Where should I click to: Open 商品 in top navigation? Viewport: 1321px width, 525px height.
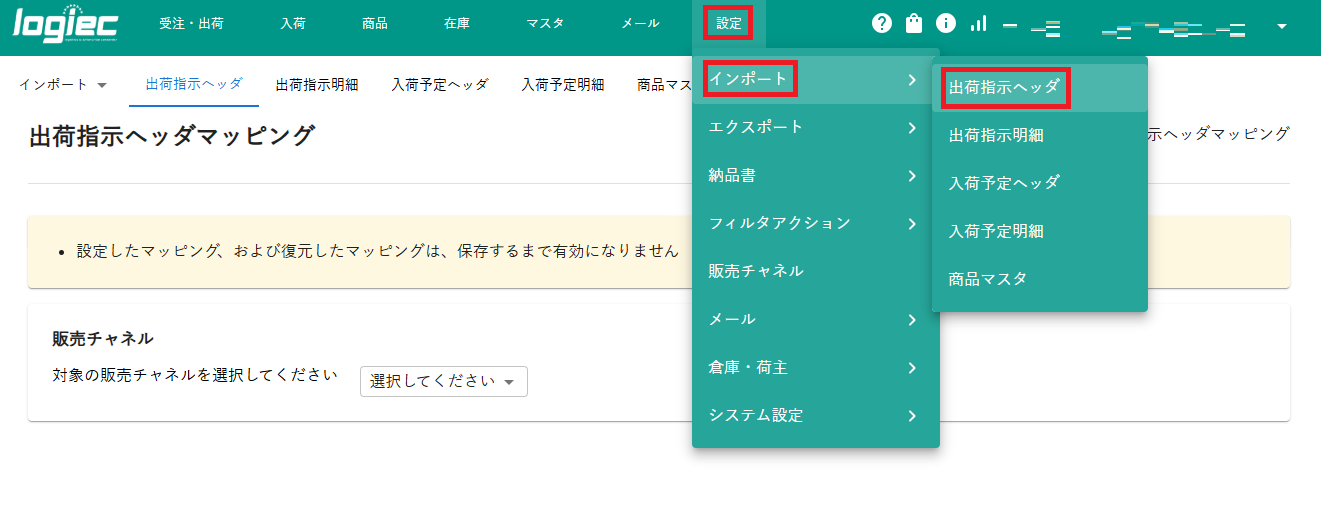click(x=375, y=23)
